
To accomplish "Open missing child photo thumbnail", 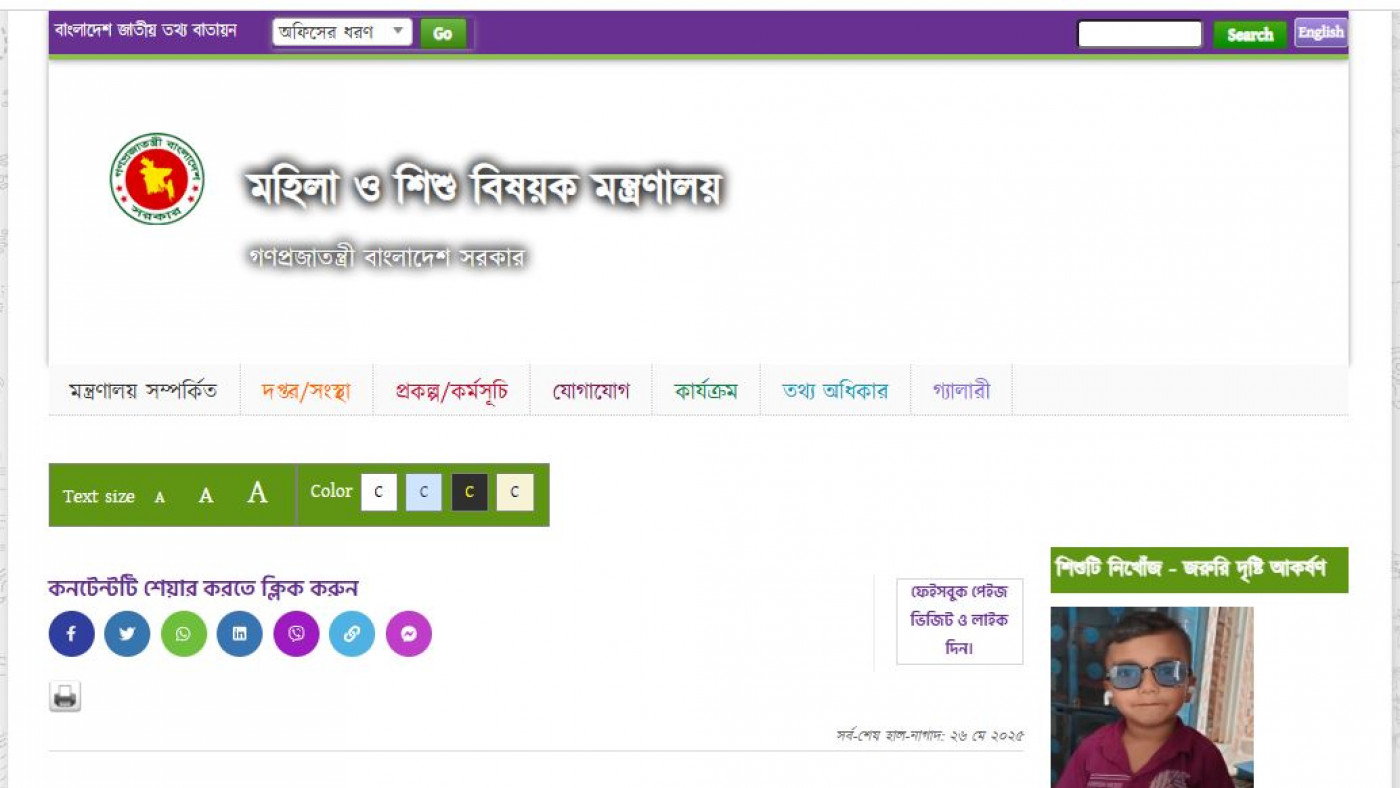I will 1151,697.
